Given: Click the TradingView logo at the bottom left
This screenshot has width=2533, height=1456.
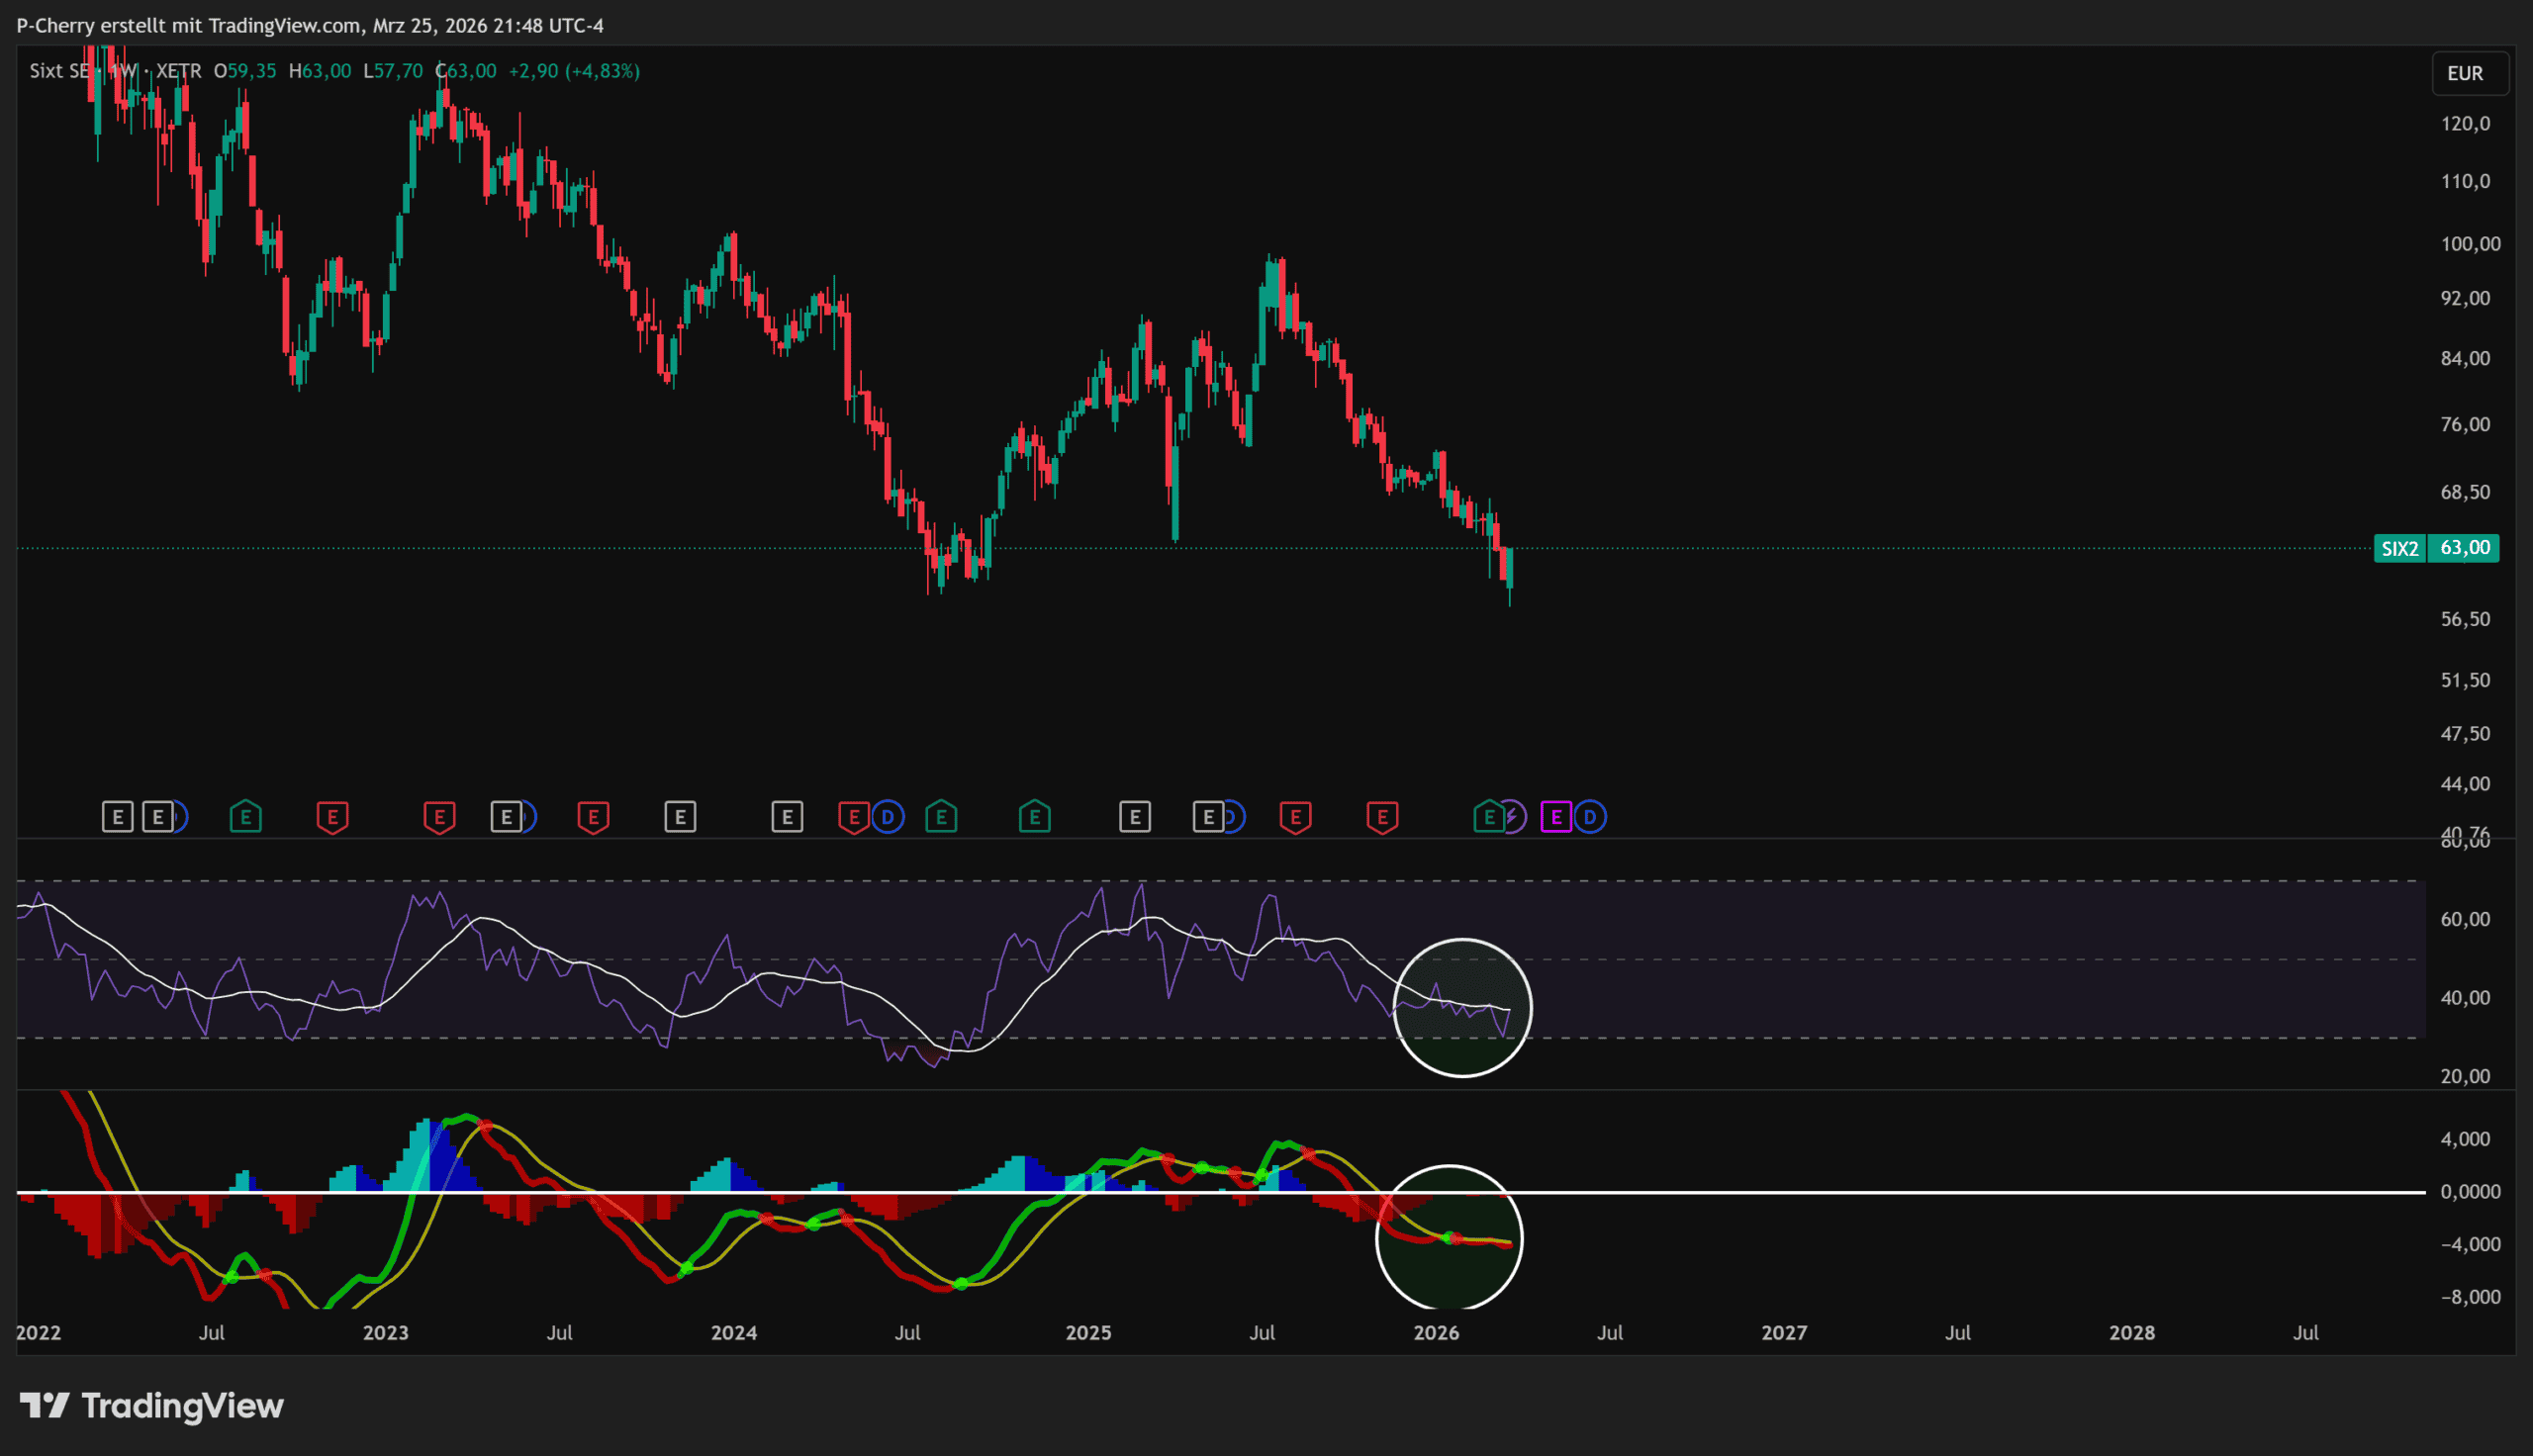Looking at the screenshot, I should click(152, 1405).
